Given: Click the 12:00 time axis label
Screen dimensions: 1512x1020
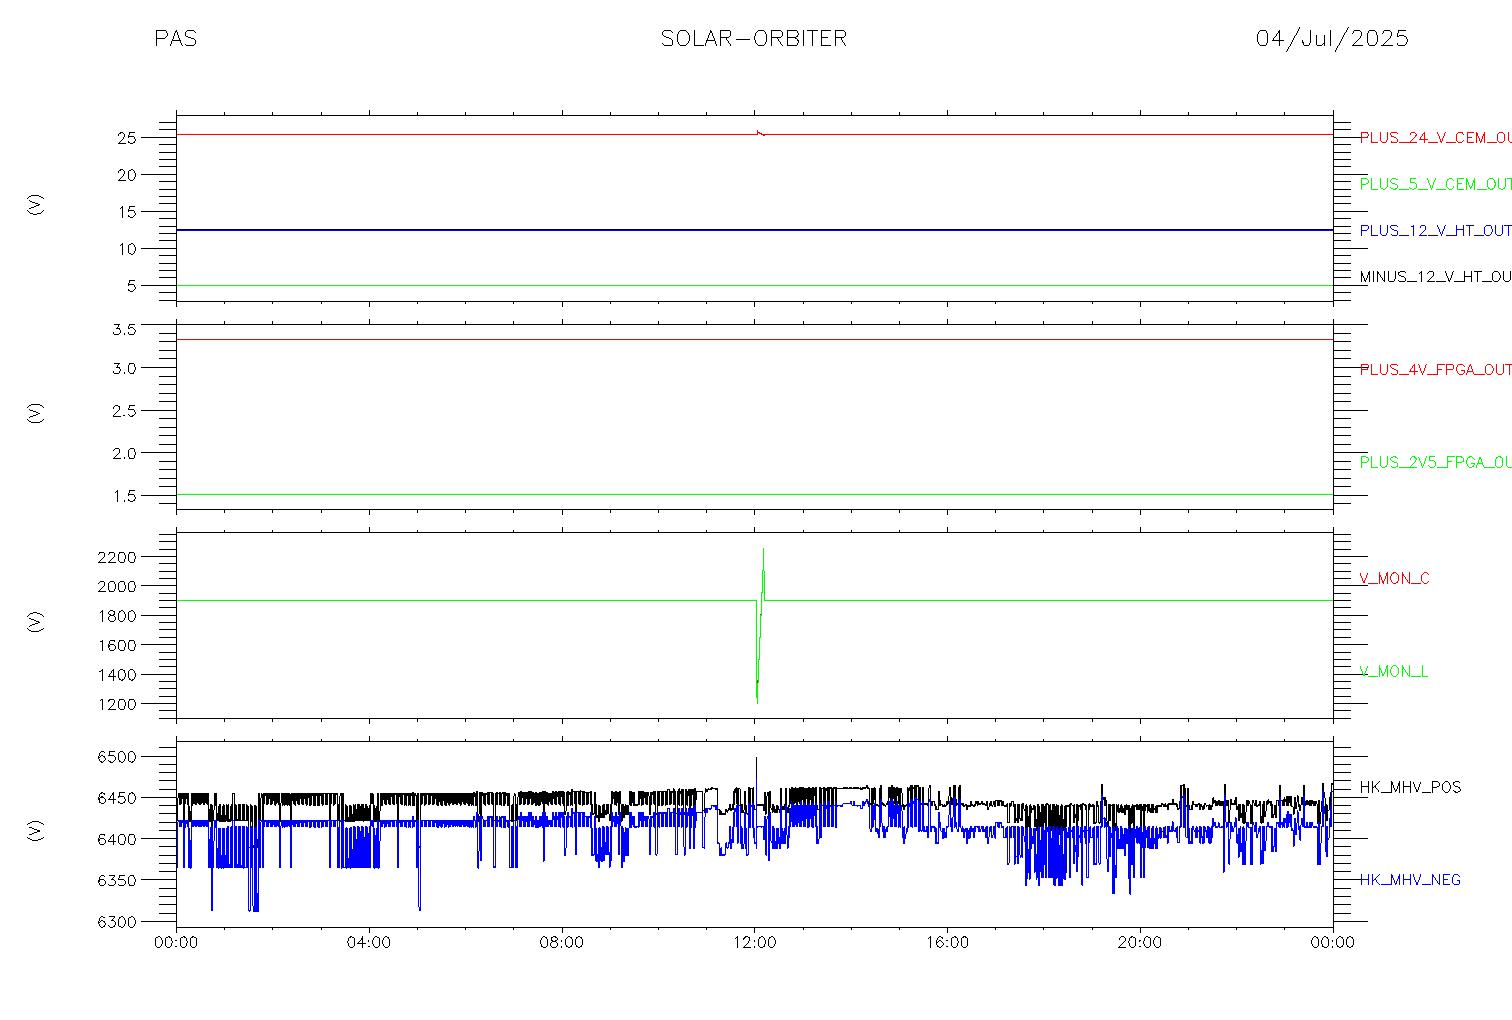Looking at the screenshot, I should [x=754, y=942].
